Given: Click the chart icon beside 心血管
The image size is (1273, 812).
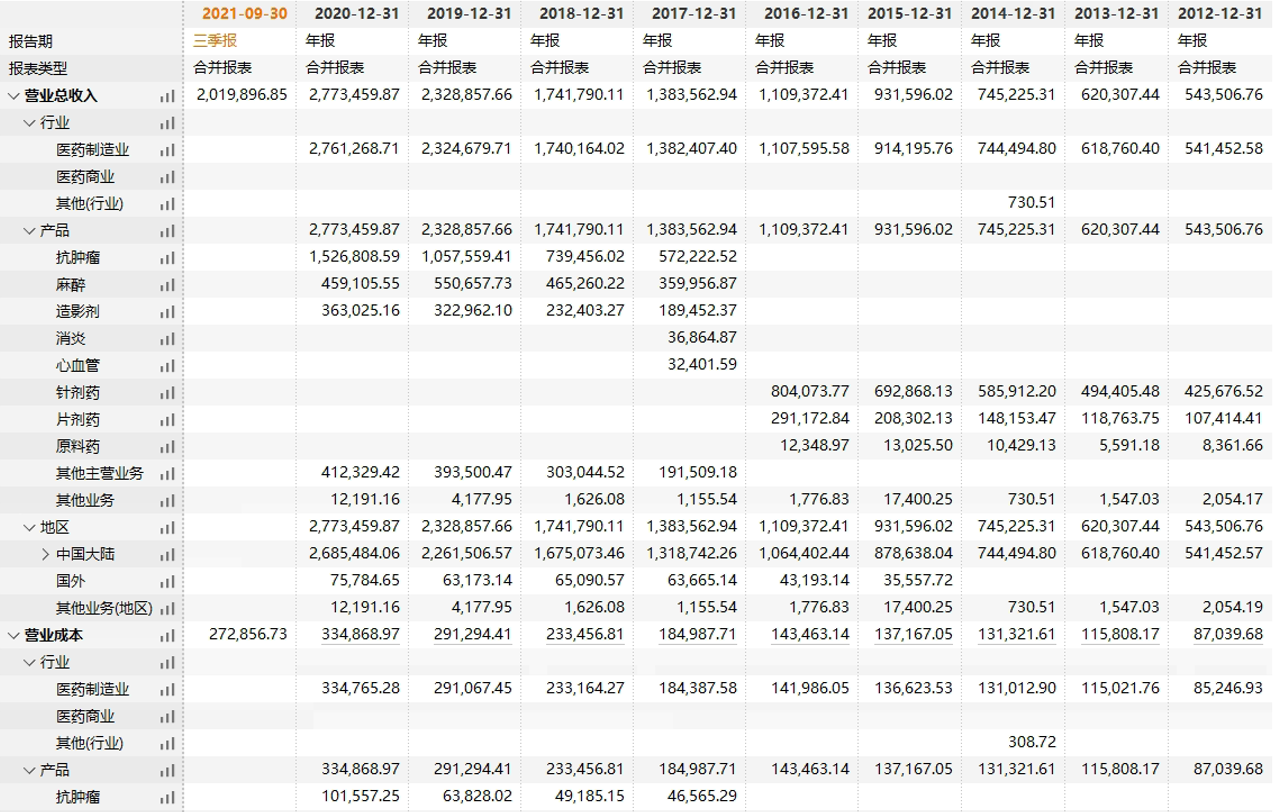Looking at the screenshot, I should pos(167,366).
